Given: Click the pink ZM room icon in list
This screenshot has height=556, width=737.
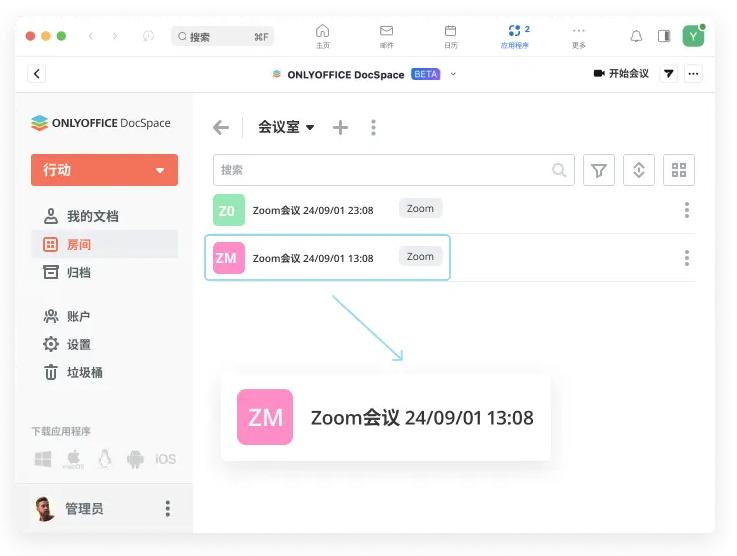Looking at the screenshot, I should click(229, 258).
